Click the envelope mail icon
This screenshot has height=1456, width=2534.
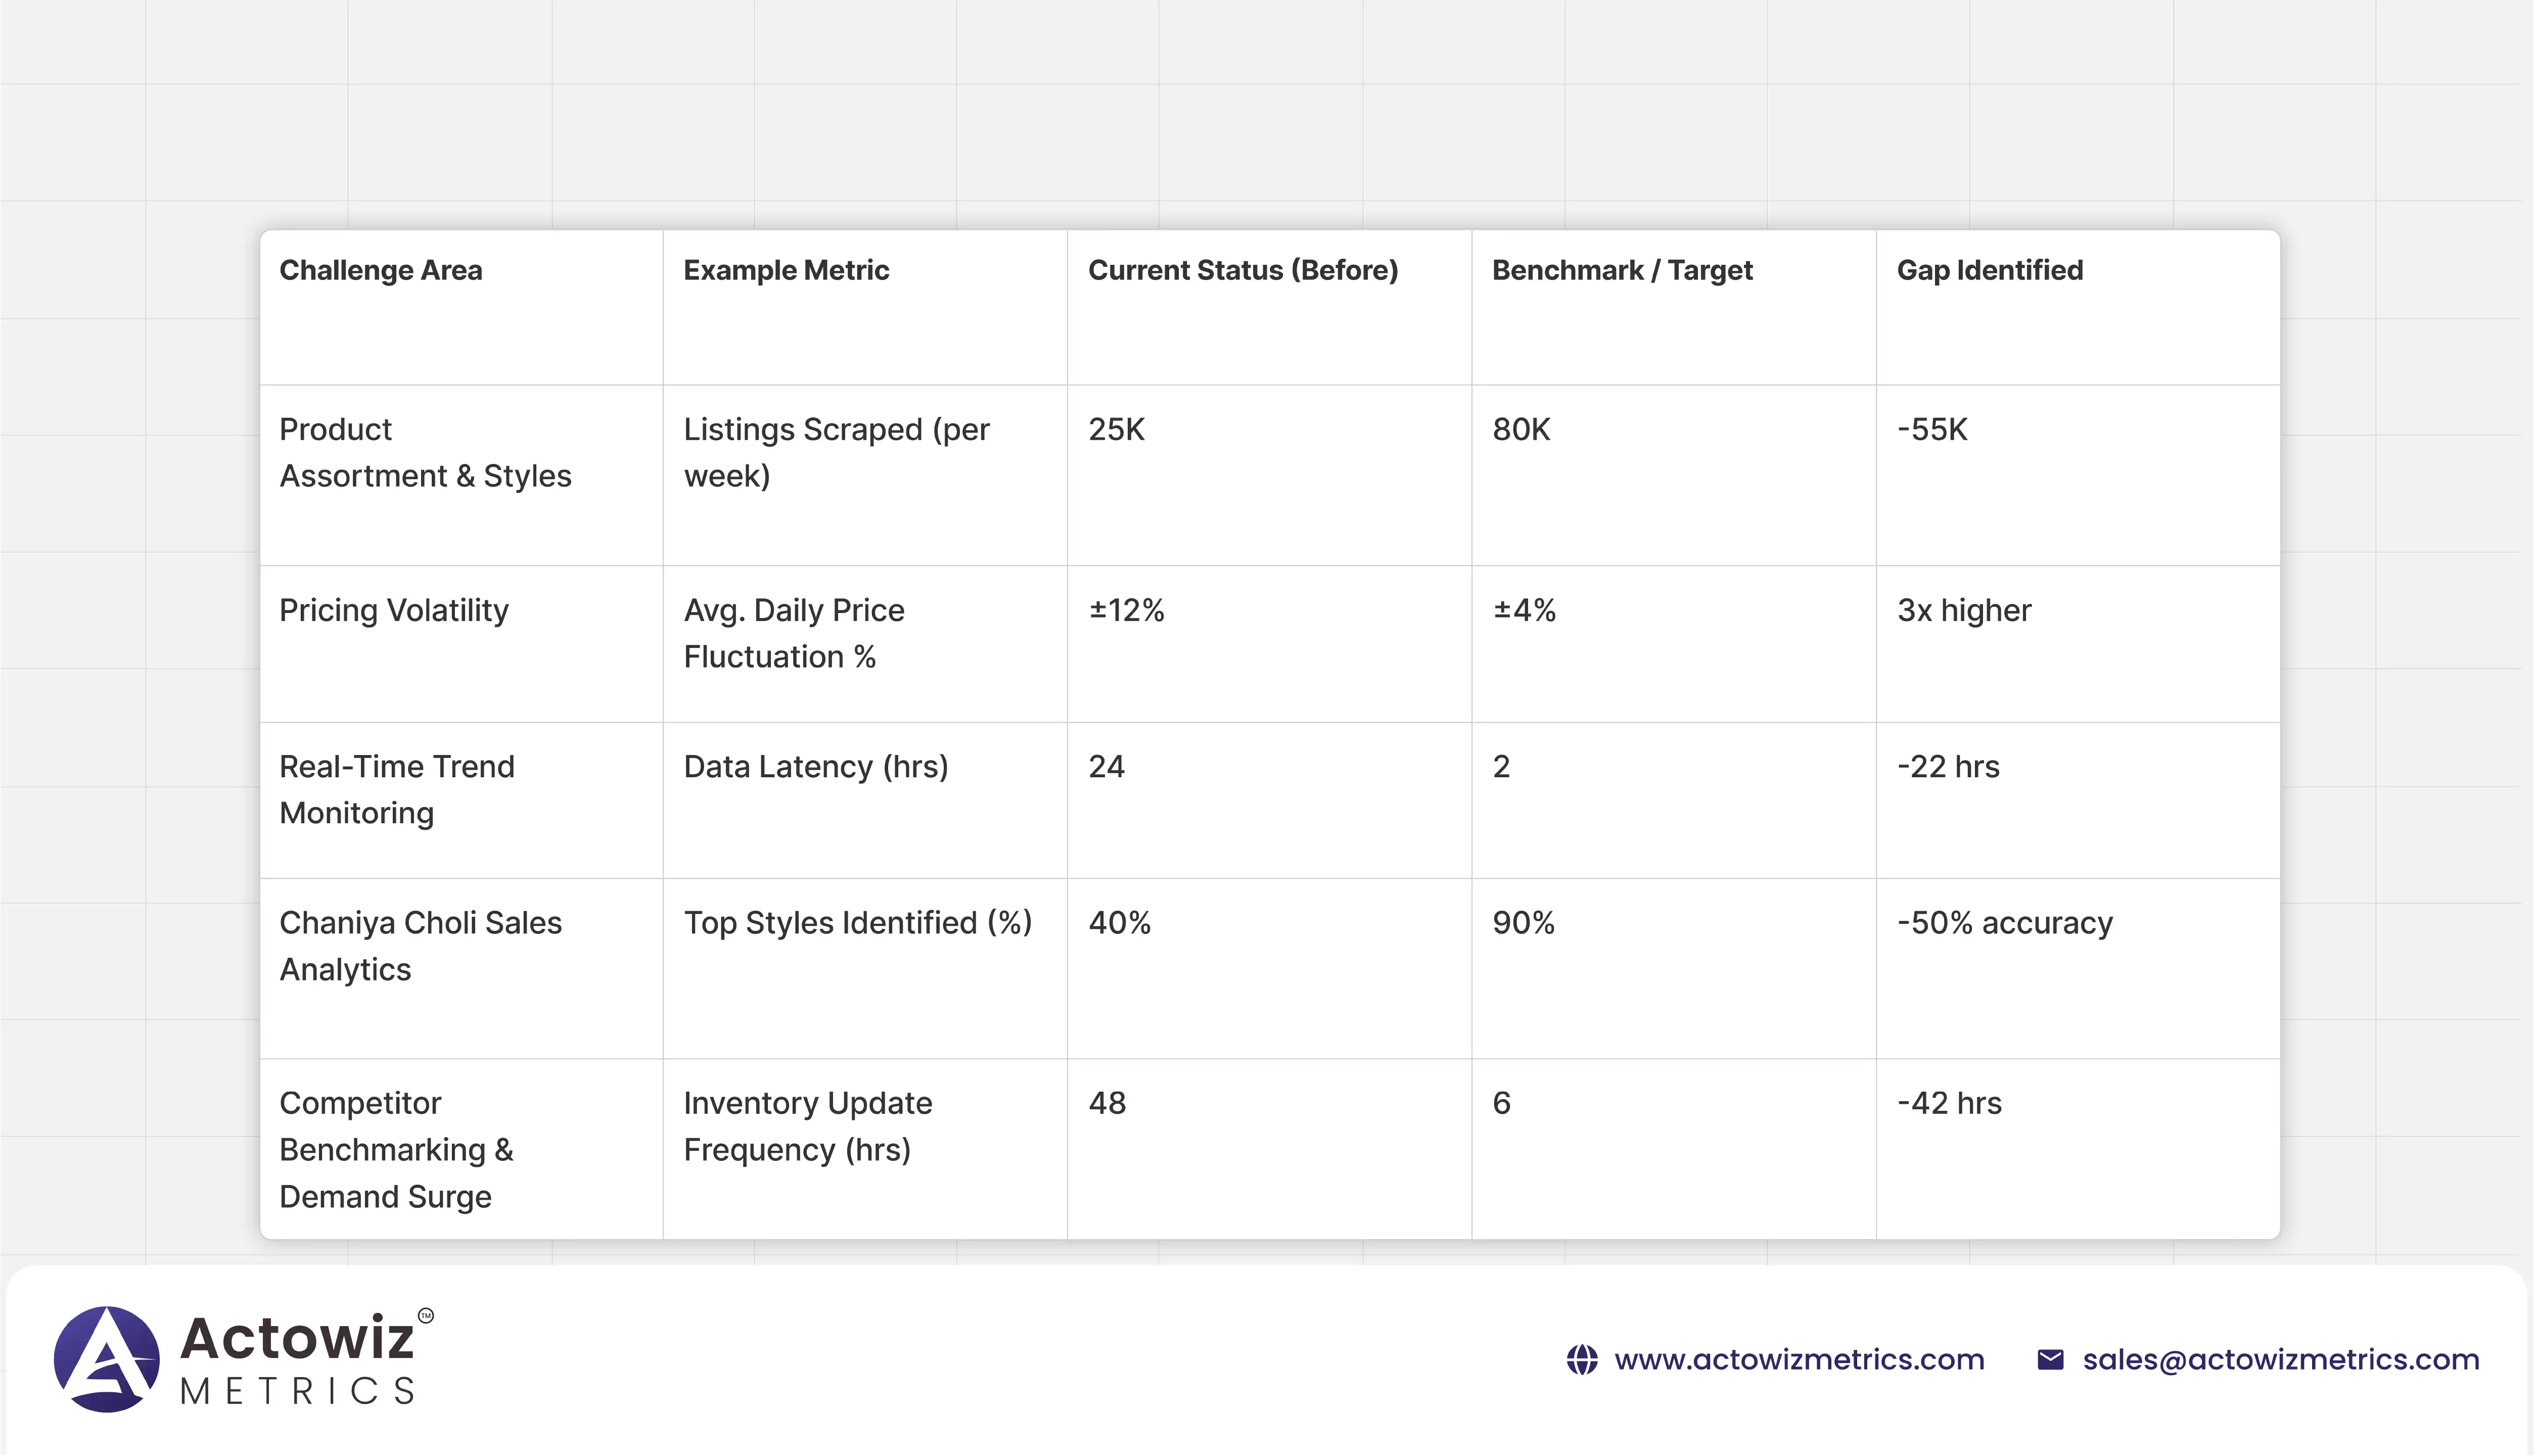point(2050,1360)
